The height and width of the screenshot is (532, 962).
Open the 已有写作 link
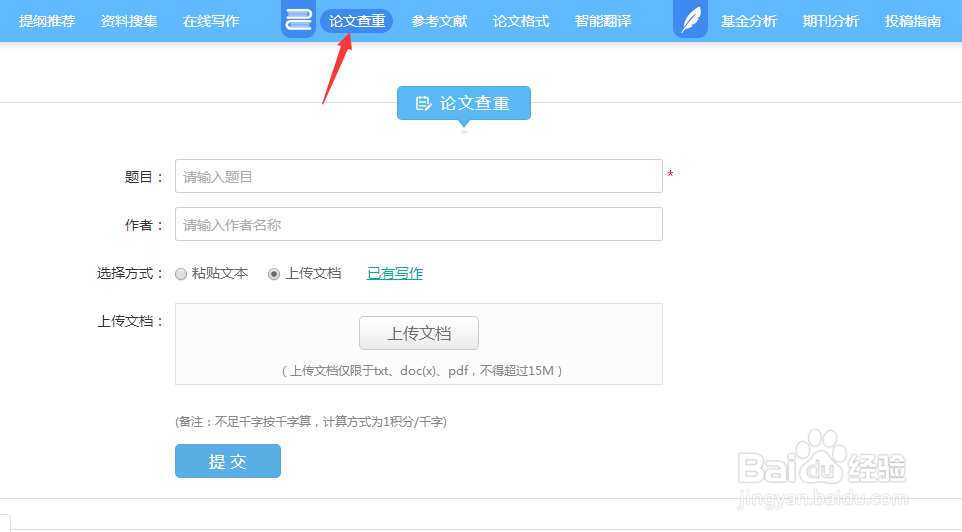[x=395, y=273]
